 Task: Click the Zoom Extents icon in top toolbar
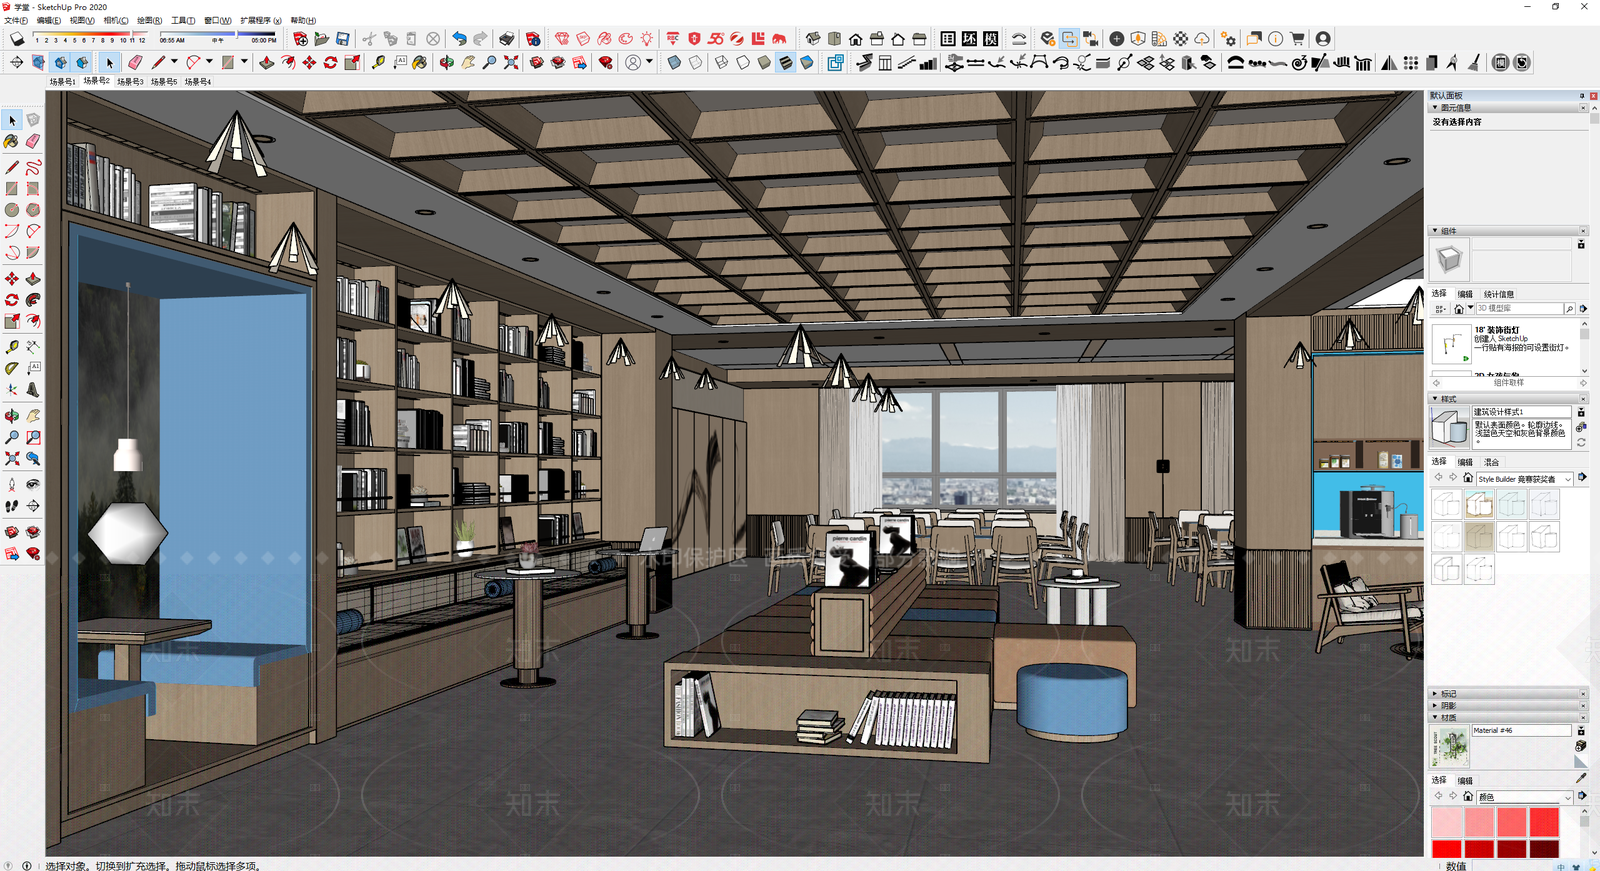point(511,62)
